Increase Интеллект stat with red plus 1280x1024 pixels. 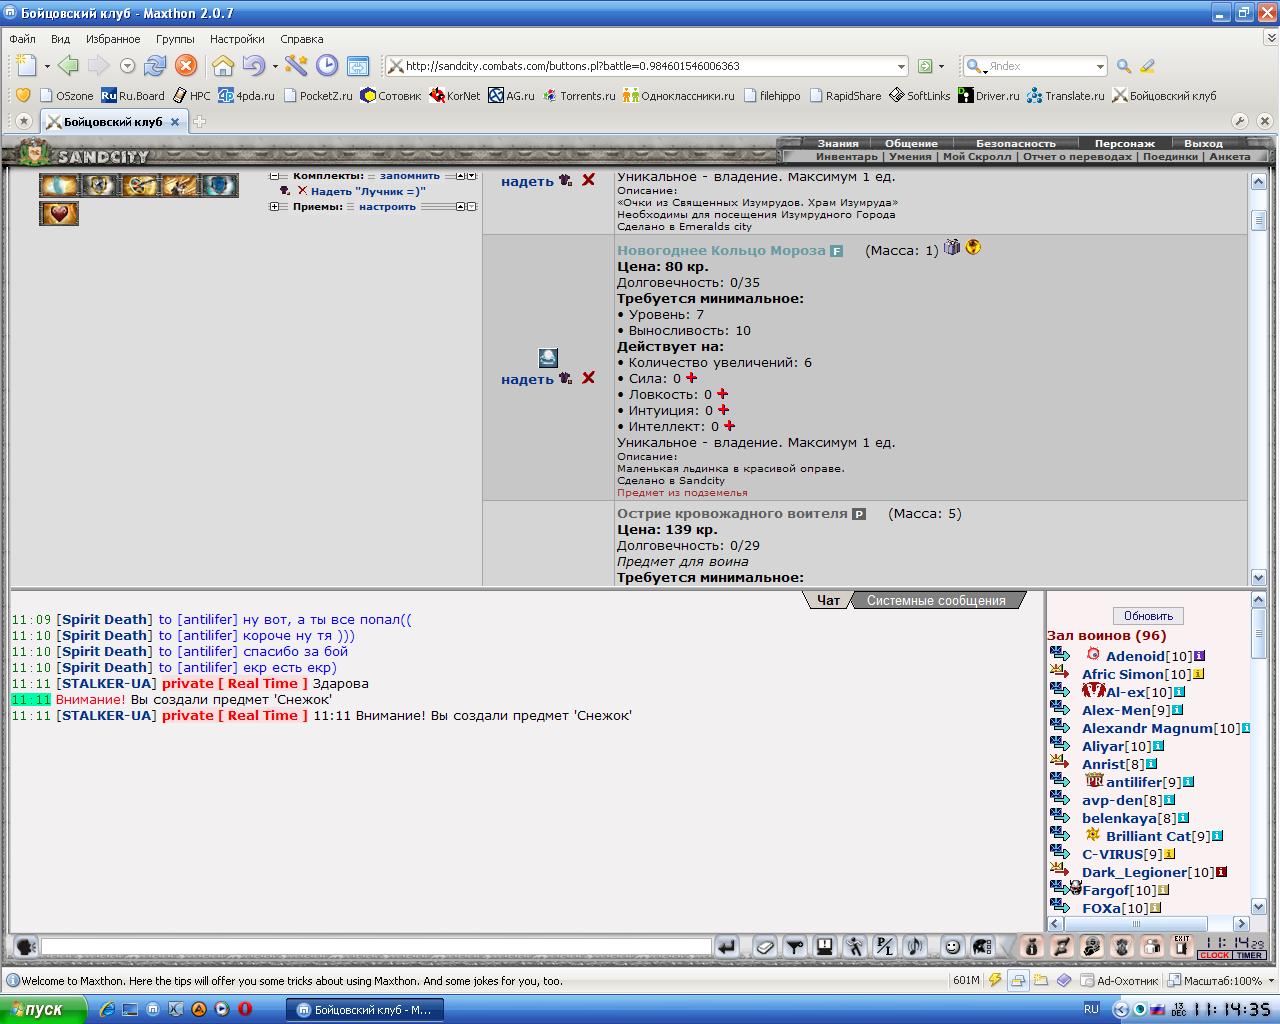729,426
